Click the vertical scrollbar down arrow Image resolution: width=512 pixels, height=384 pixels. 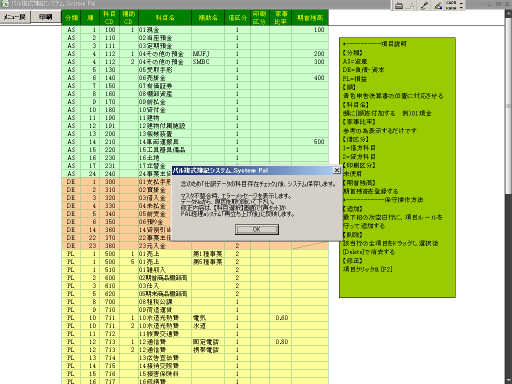point(508,380)
